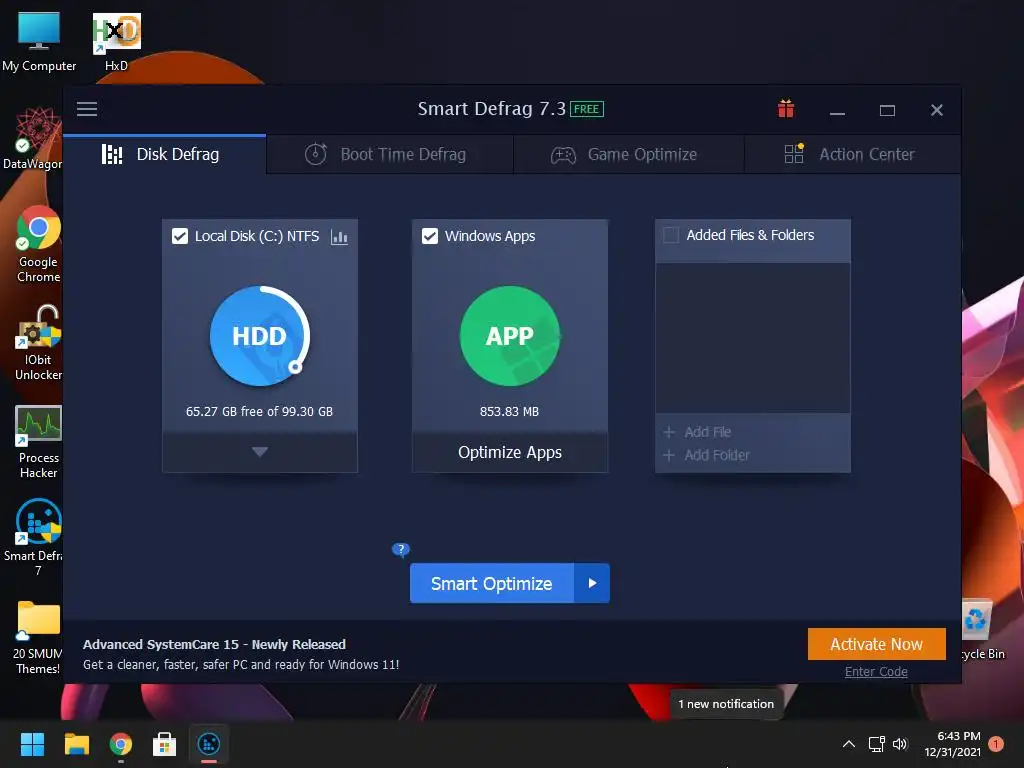Open the HxD desktop shortcut
Viewport: 1024px width, 768px height.
tap(116, 41)
